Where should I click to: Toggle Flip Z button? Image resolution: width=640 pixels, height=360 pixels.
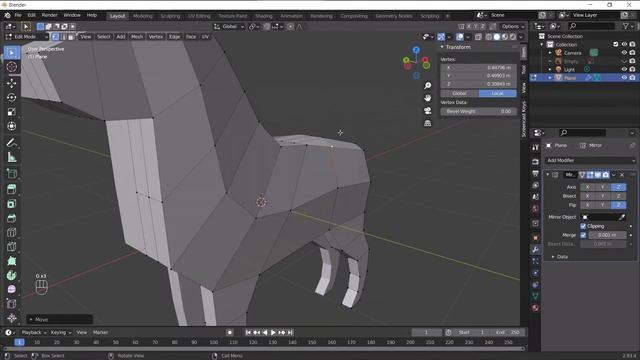point(618,205)
